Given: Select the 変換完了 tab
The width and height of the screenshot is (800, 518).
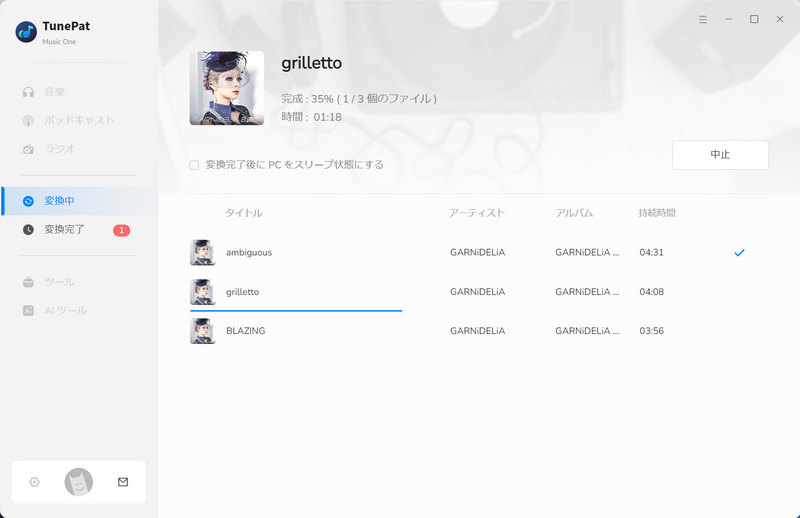Looking at the screenshot, I should (79, 230).
